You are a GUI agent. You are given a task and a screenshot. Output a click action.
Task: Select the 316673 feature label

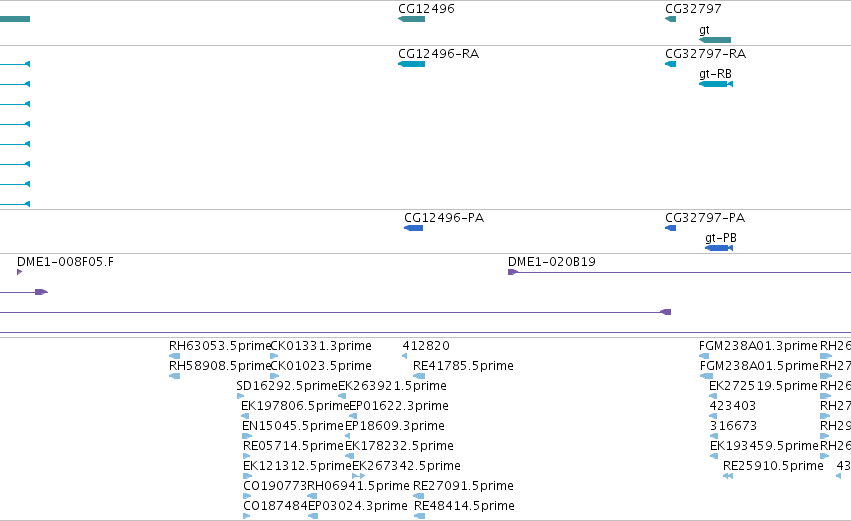tap(733, 426)
